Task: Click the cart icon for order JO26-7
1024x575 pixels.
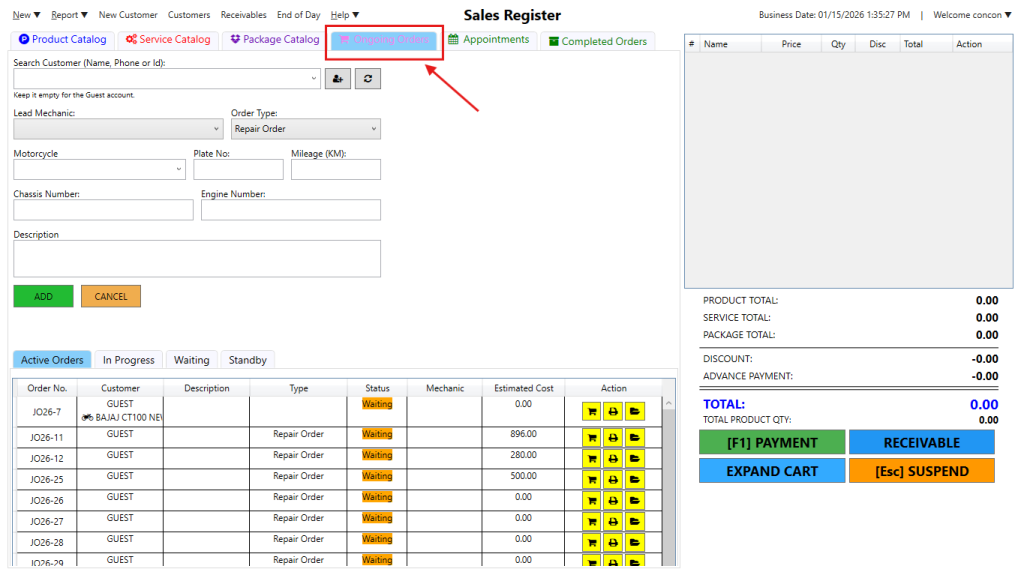Action: coord(591,411)
